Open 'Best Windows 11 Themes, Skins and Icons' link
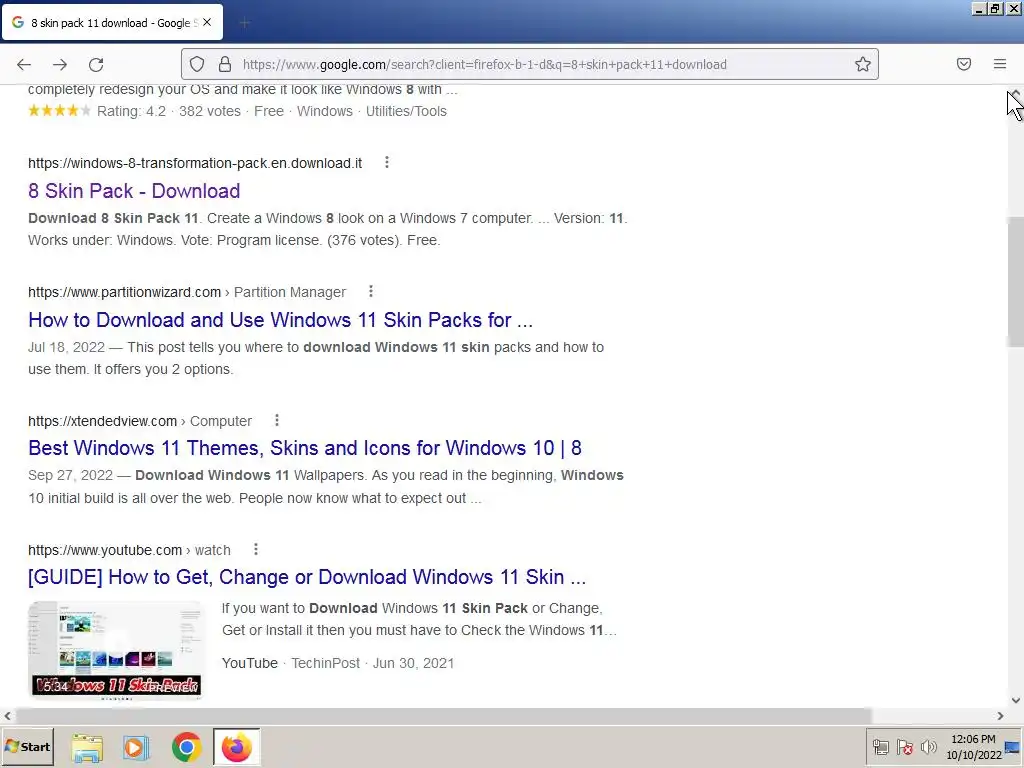 point(304,448)
